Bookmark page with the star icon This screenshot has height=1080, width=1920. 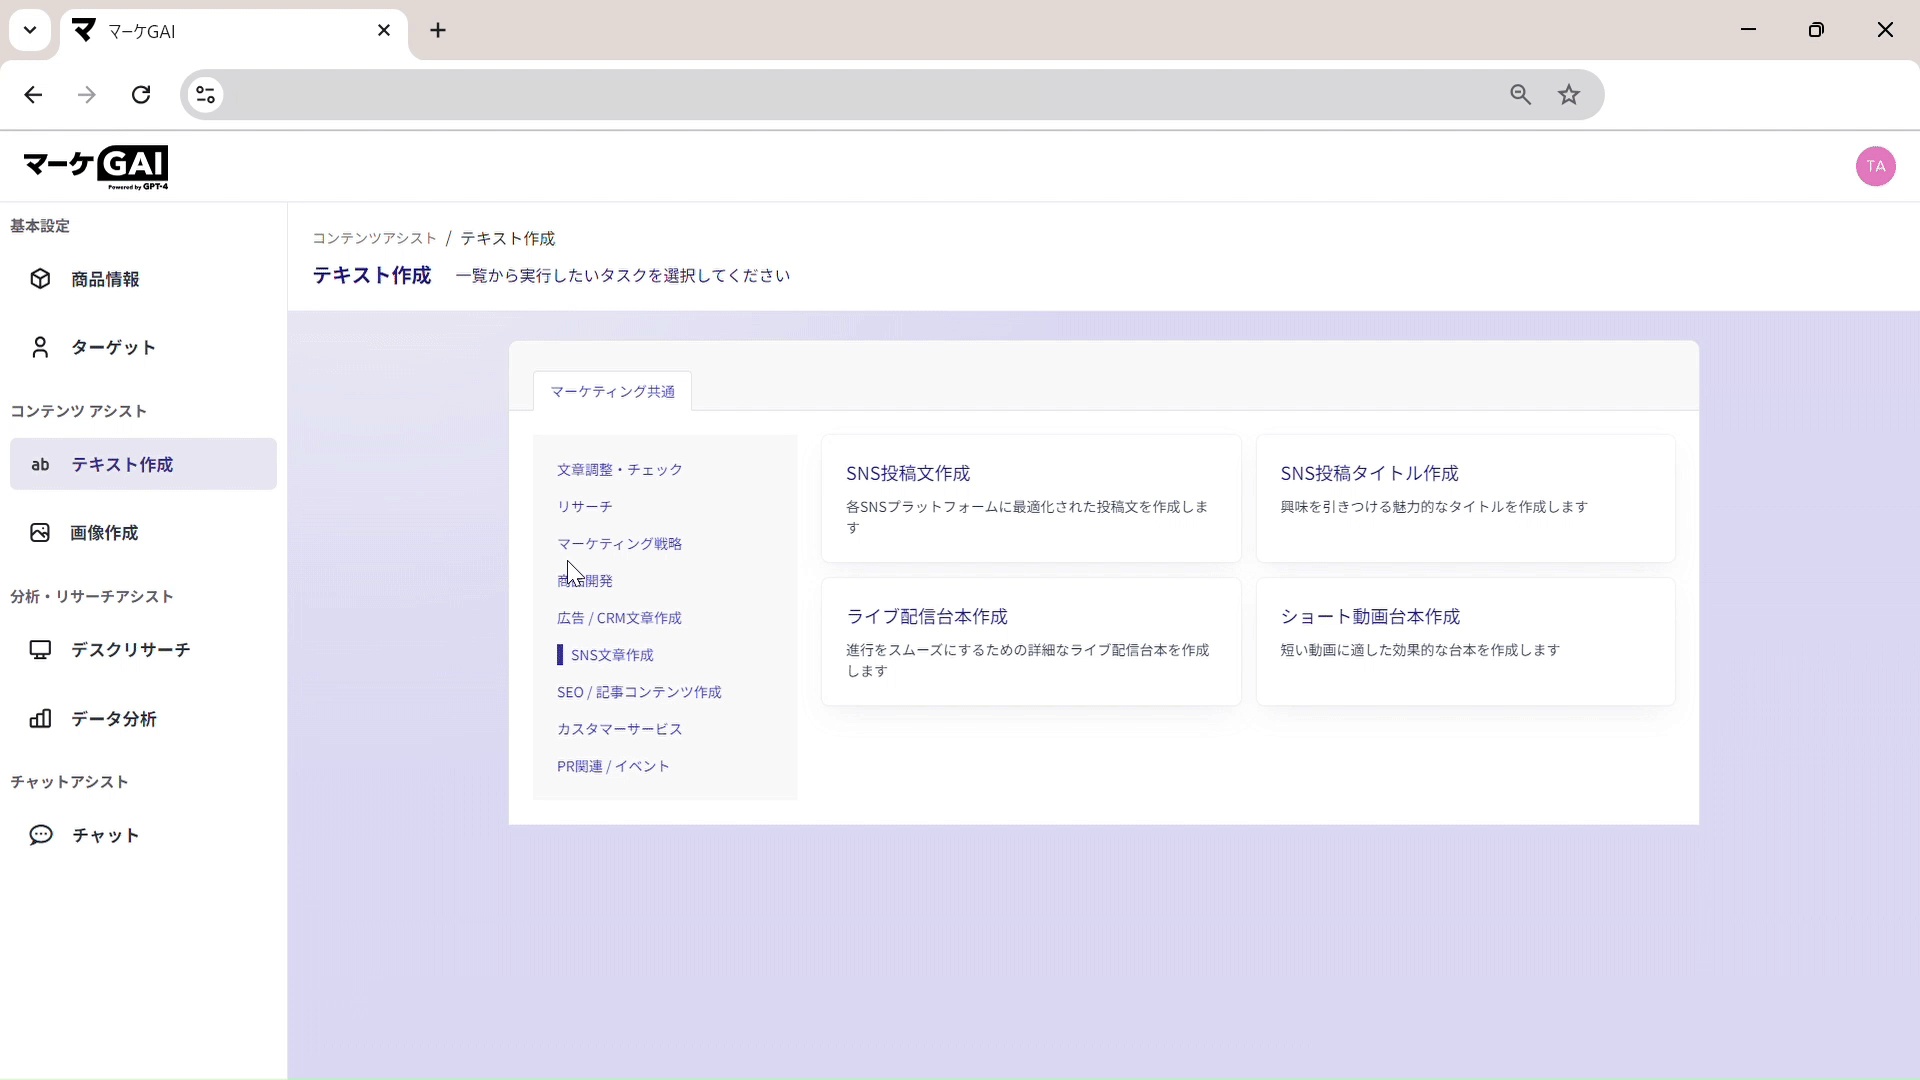pyautogui.click(x=1569, y=95)
